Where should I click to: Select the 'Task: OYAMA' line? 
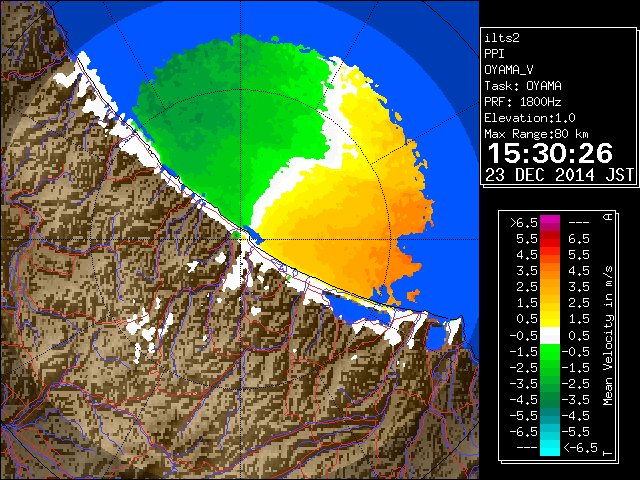[523, 86]
